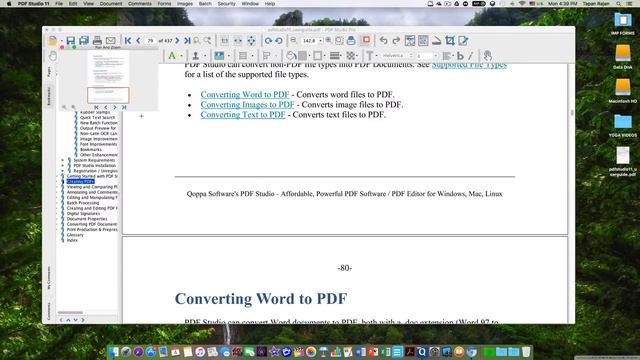Open the Insert Image dropdown arrow
The width and height of the screenshot is (640, 360).
pyautogui.click(x=229, y=56)
